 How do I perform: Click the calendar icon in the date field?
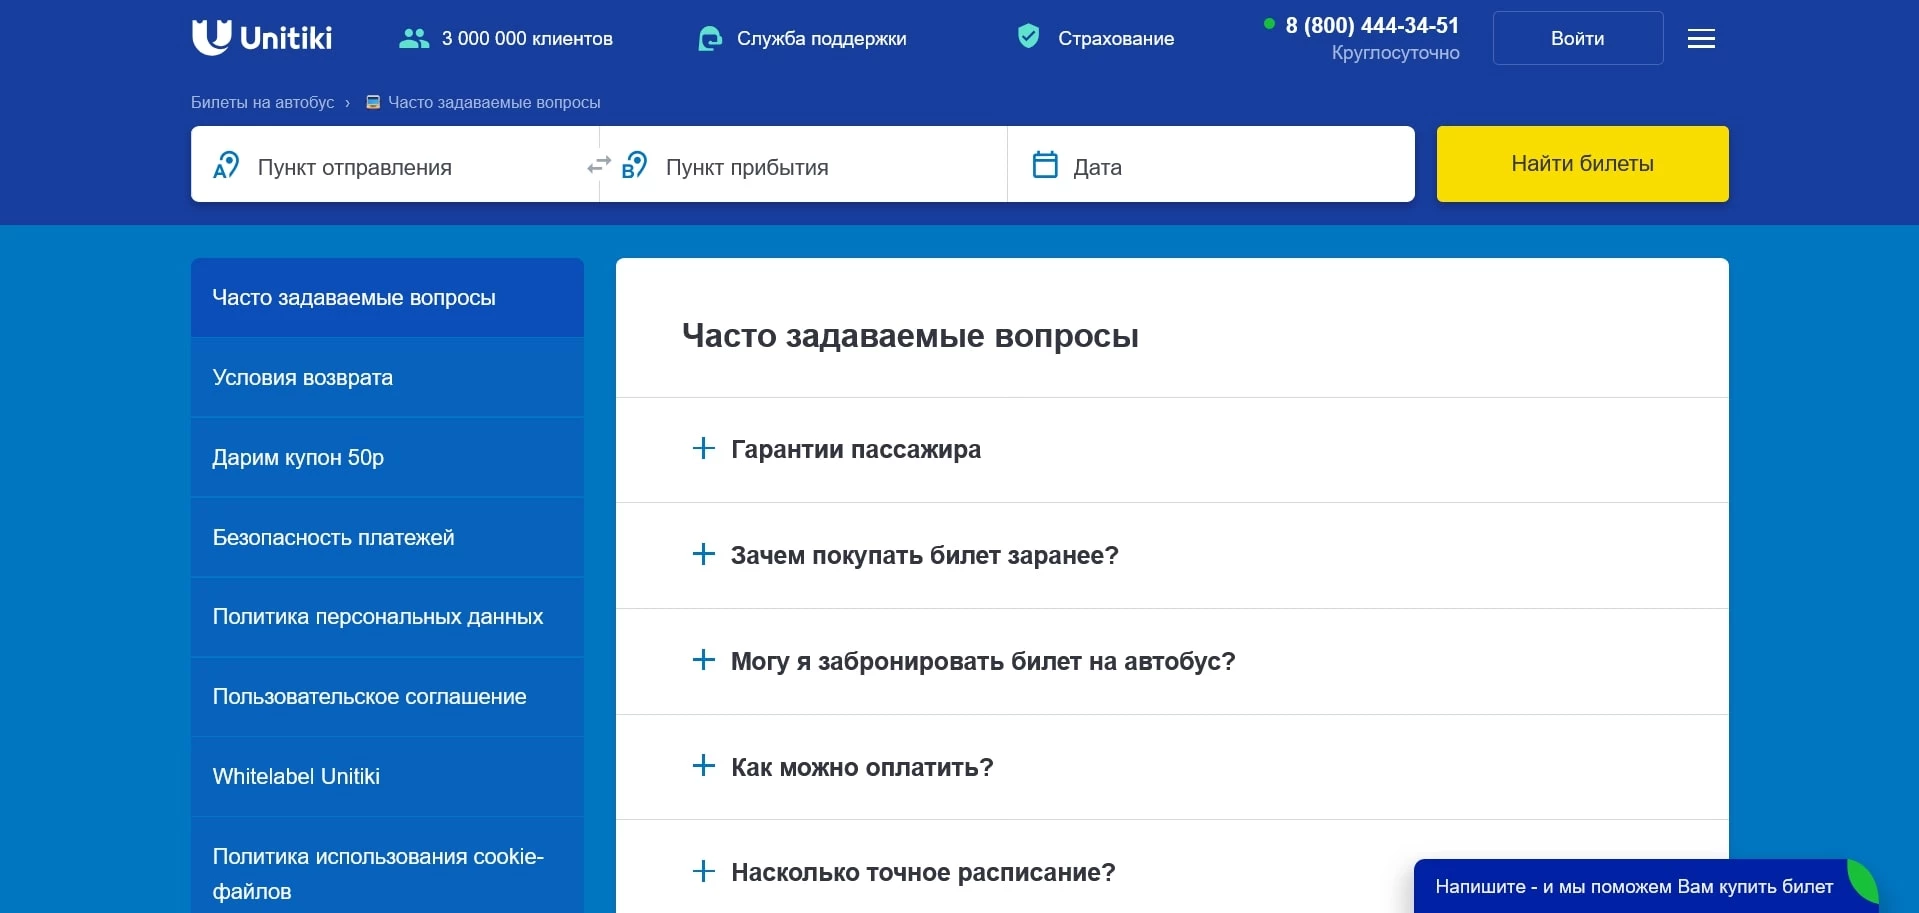tap(1045, 164)
